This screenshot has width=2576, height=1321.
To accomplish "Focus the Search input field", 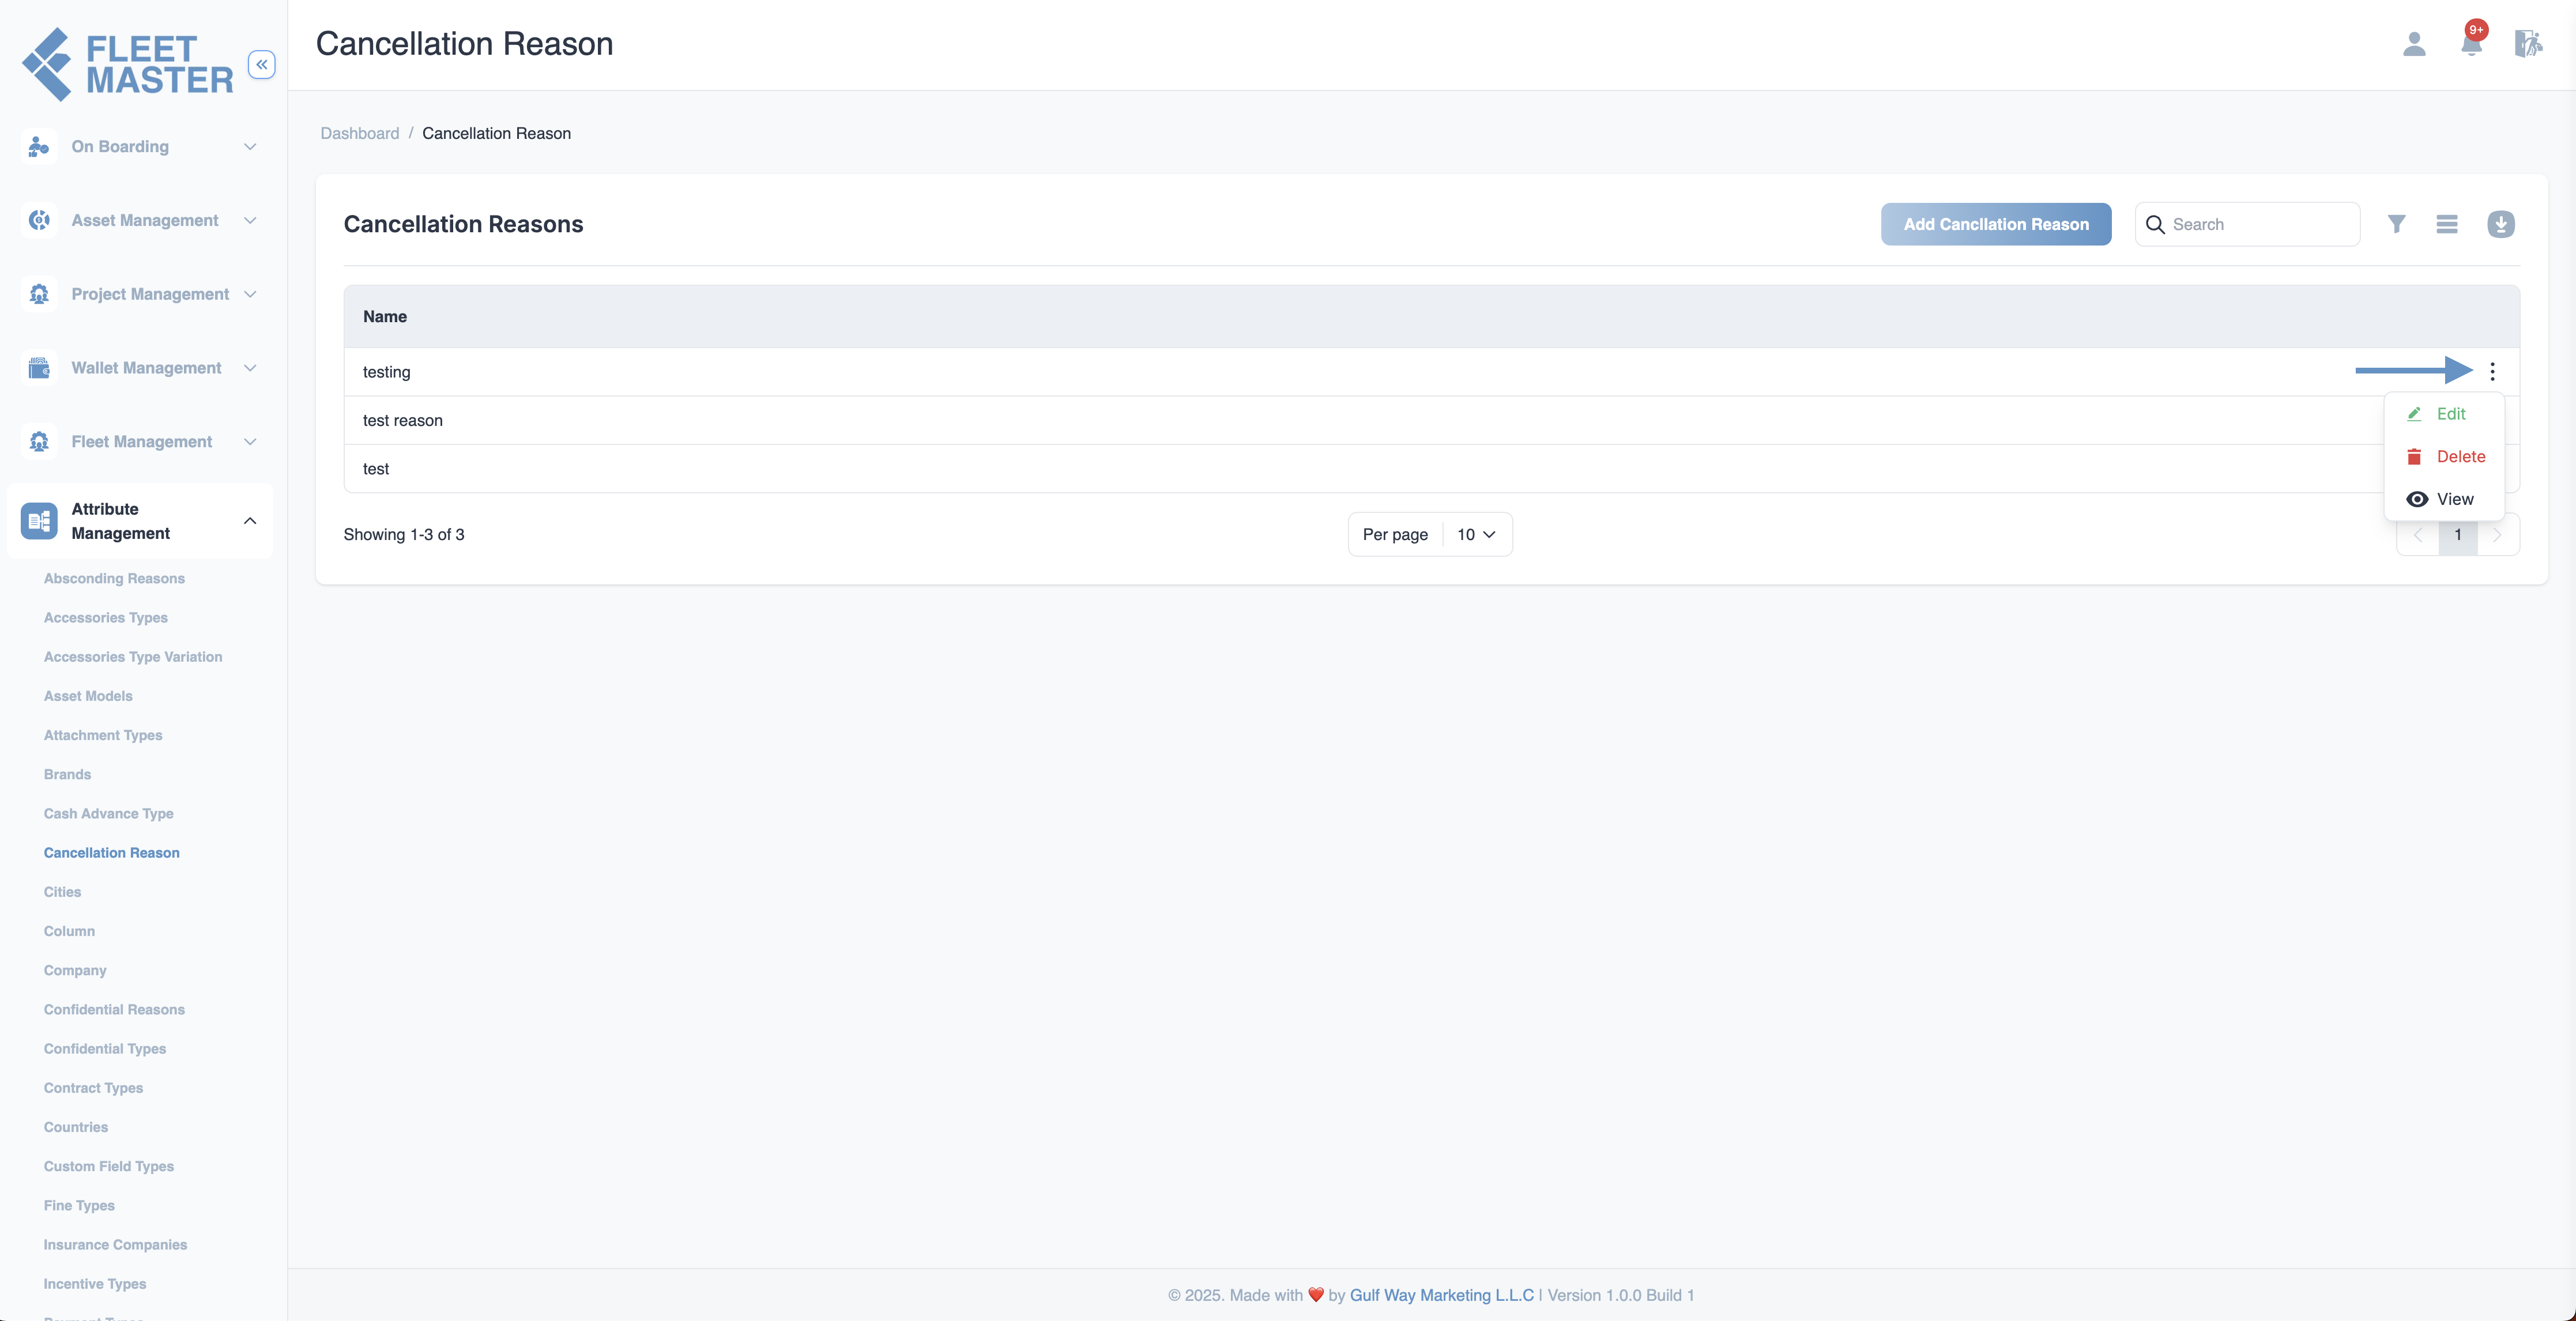I will point(2248,224).
